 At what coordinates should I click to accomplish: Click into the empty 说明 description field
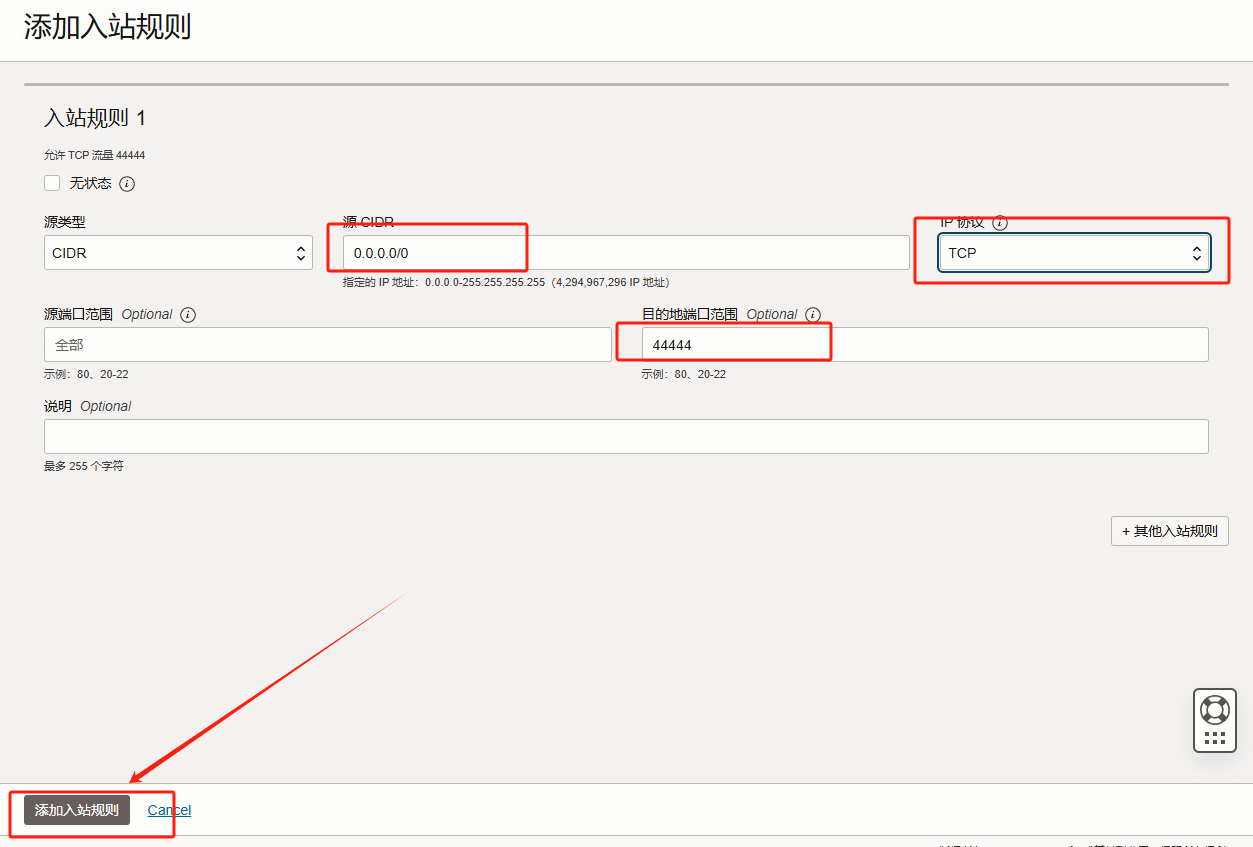point(625,436)
